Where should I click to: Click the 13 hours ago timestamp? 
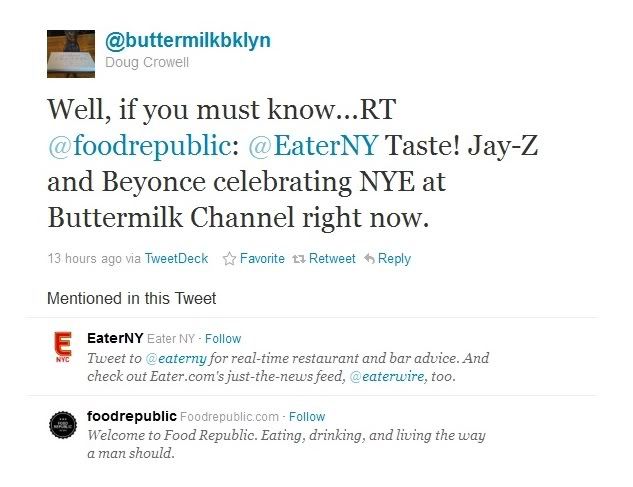click(x=84, y=258)
